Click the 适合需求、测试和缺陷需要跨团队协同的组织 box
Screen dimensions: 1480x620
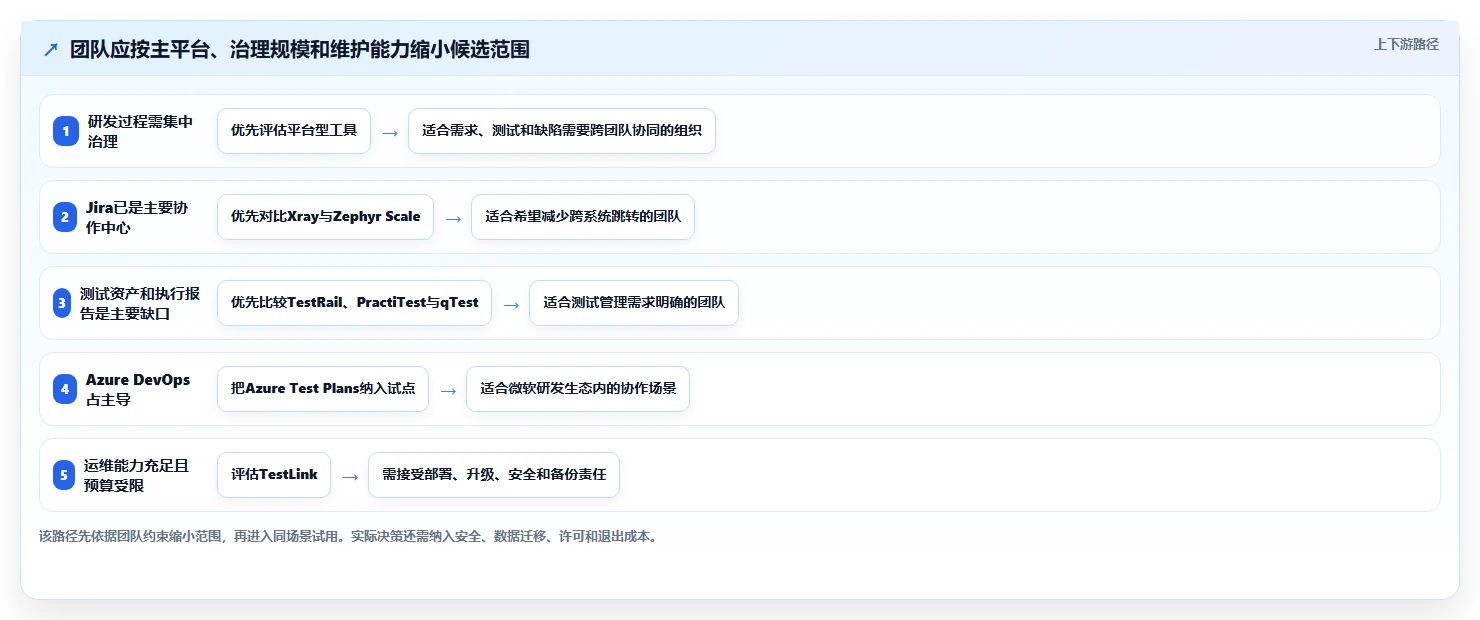[562, 131]
